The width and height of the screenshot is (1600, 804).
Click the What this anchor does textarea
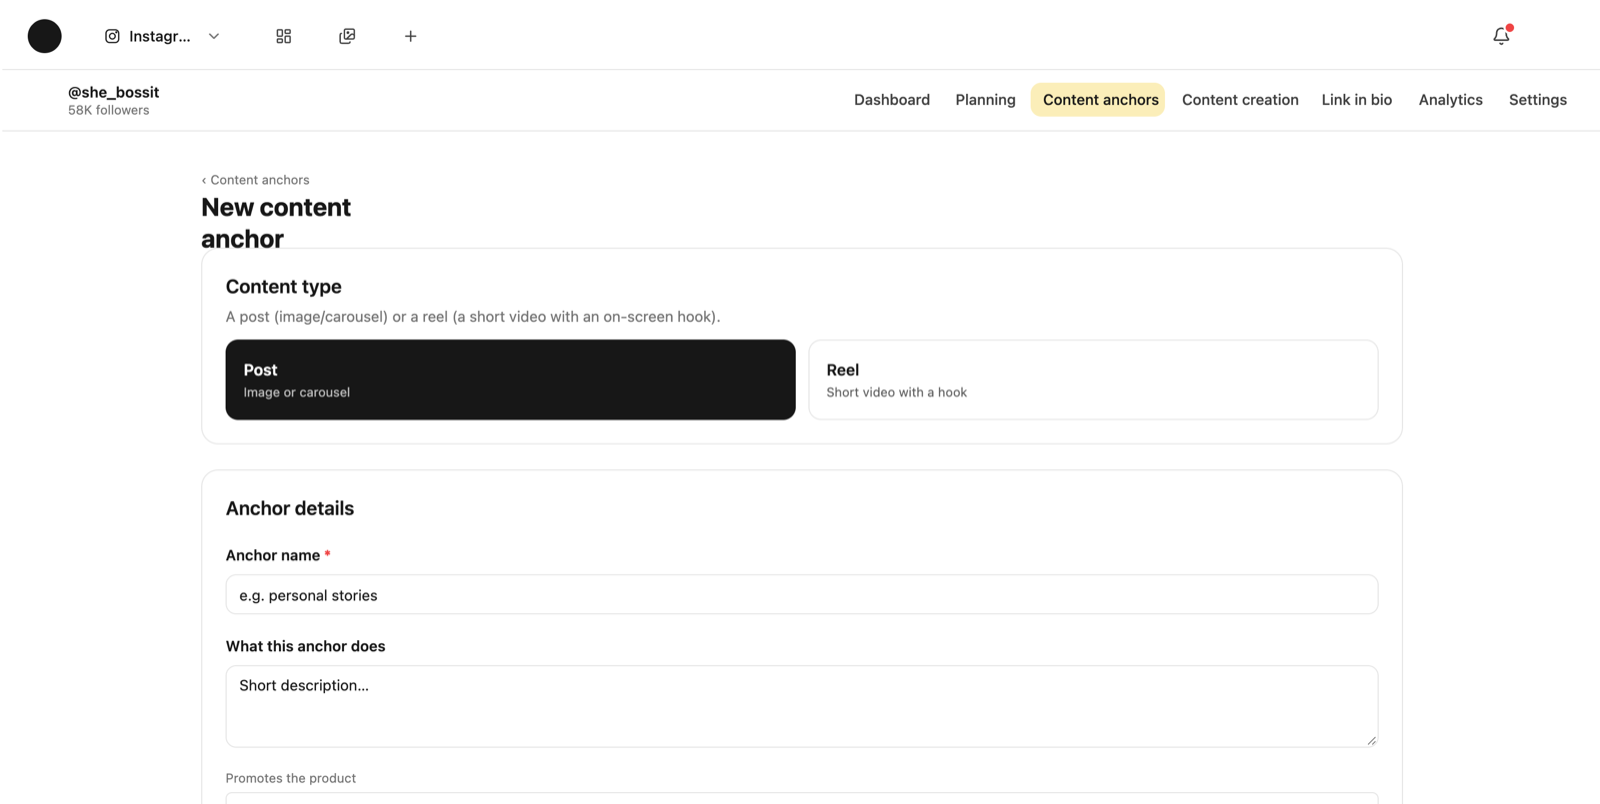coord(802,706)
